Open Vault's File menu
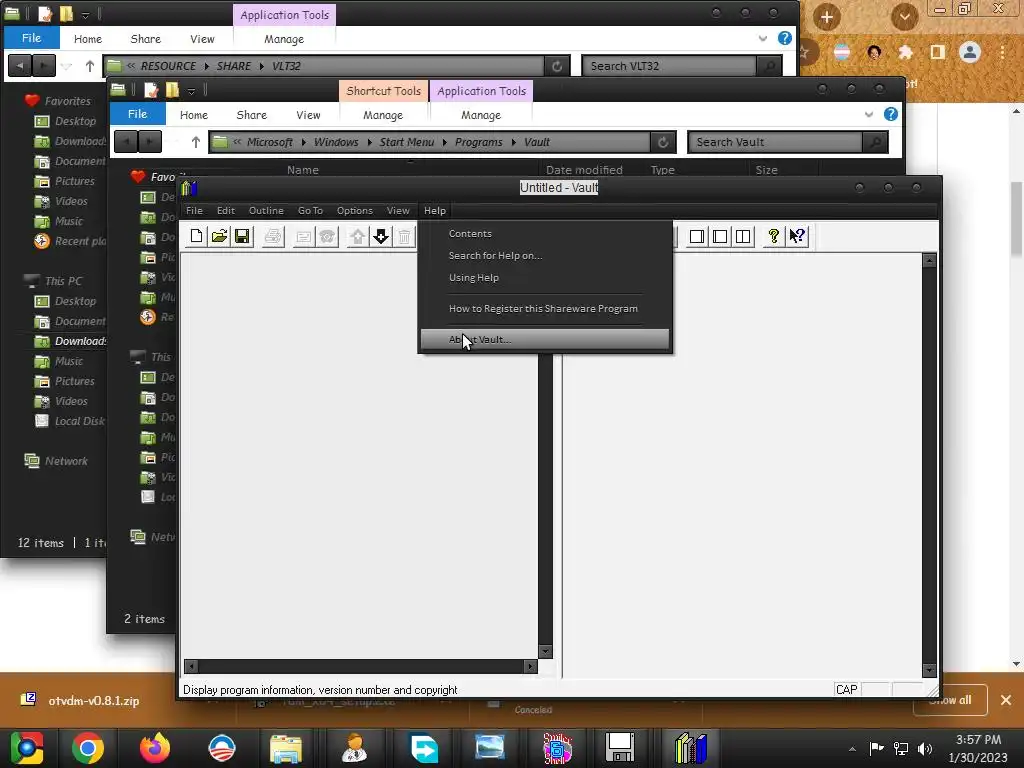 (194, 210)
